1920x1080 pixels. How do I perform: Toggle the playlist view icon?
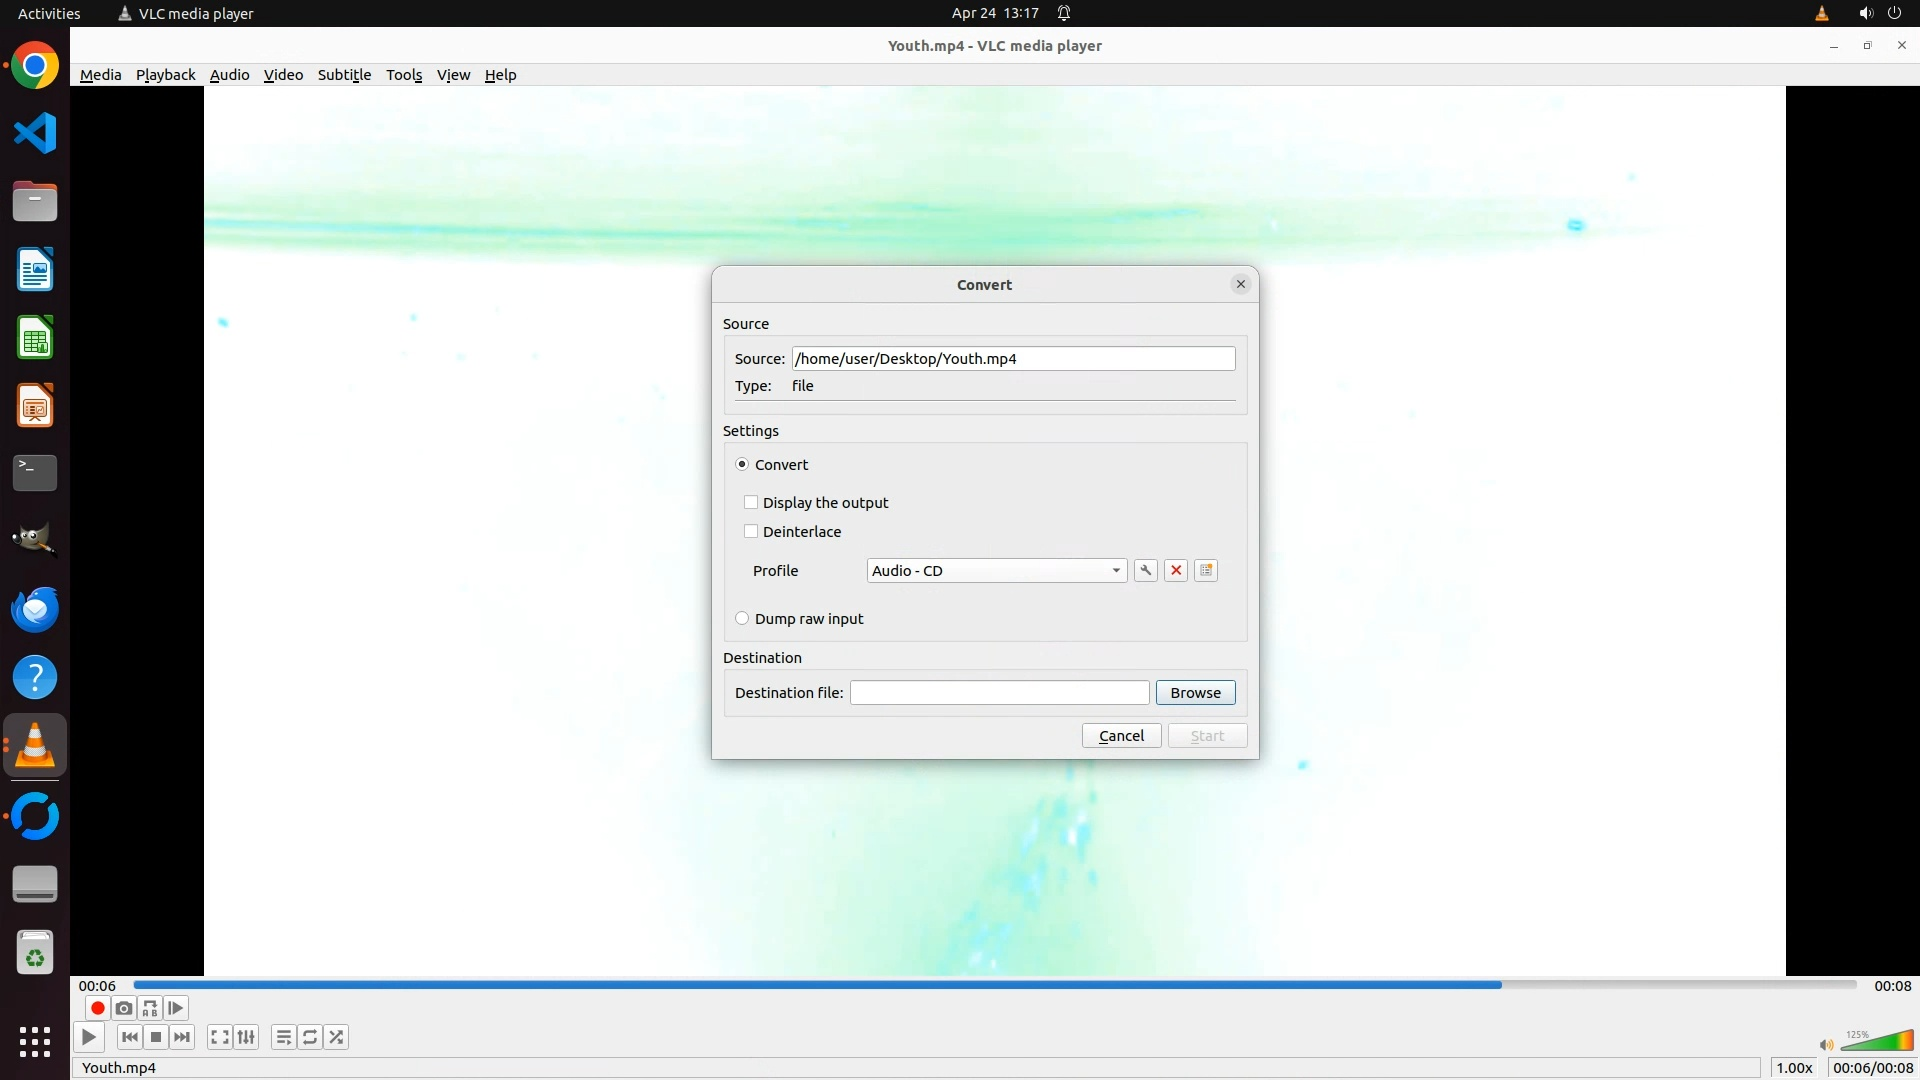283,1038
